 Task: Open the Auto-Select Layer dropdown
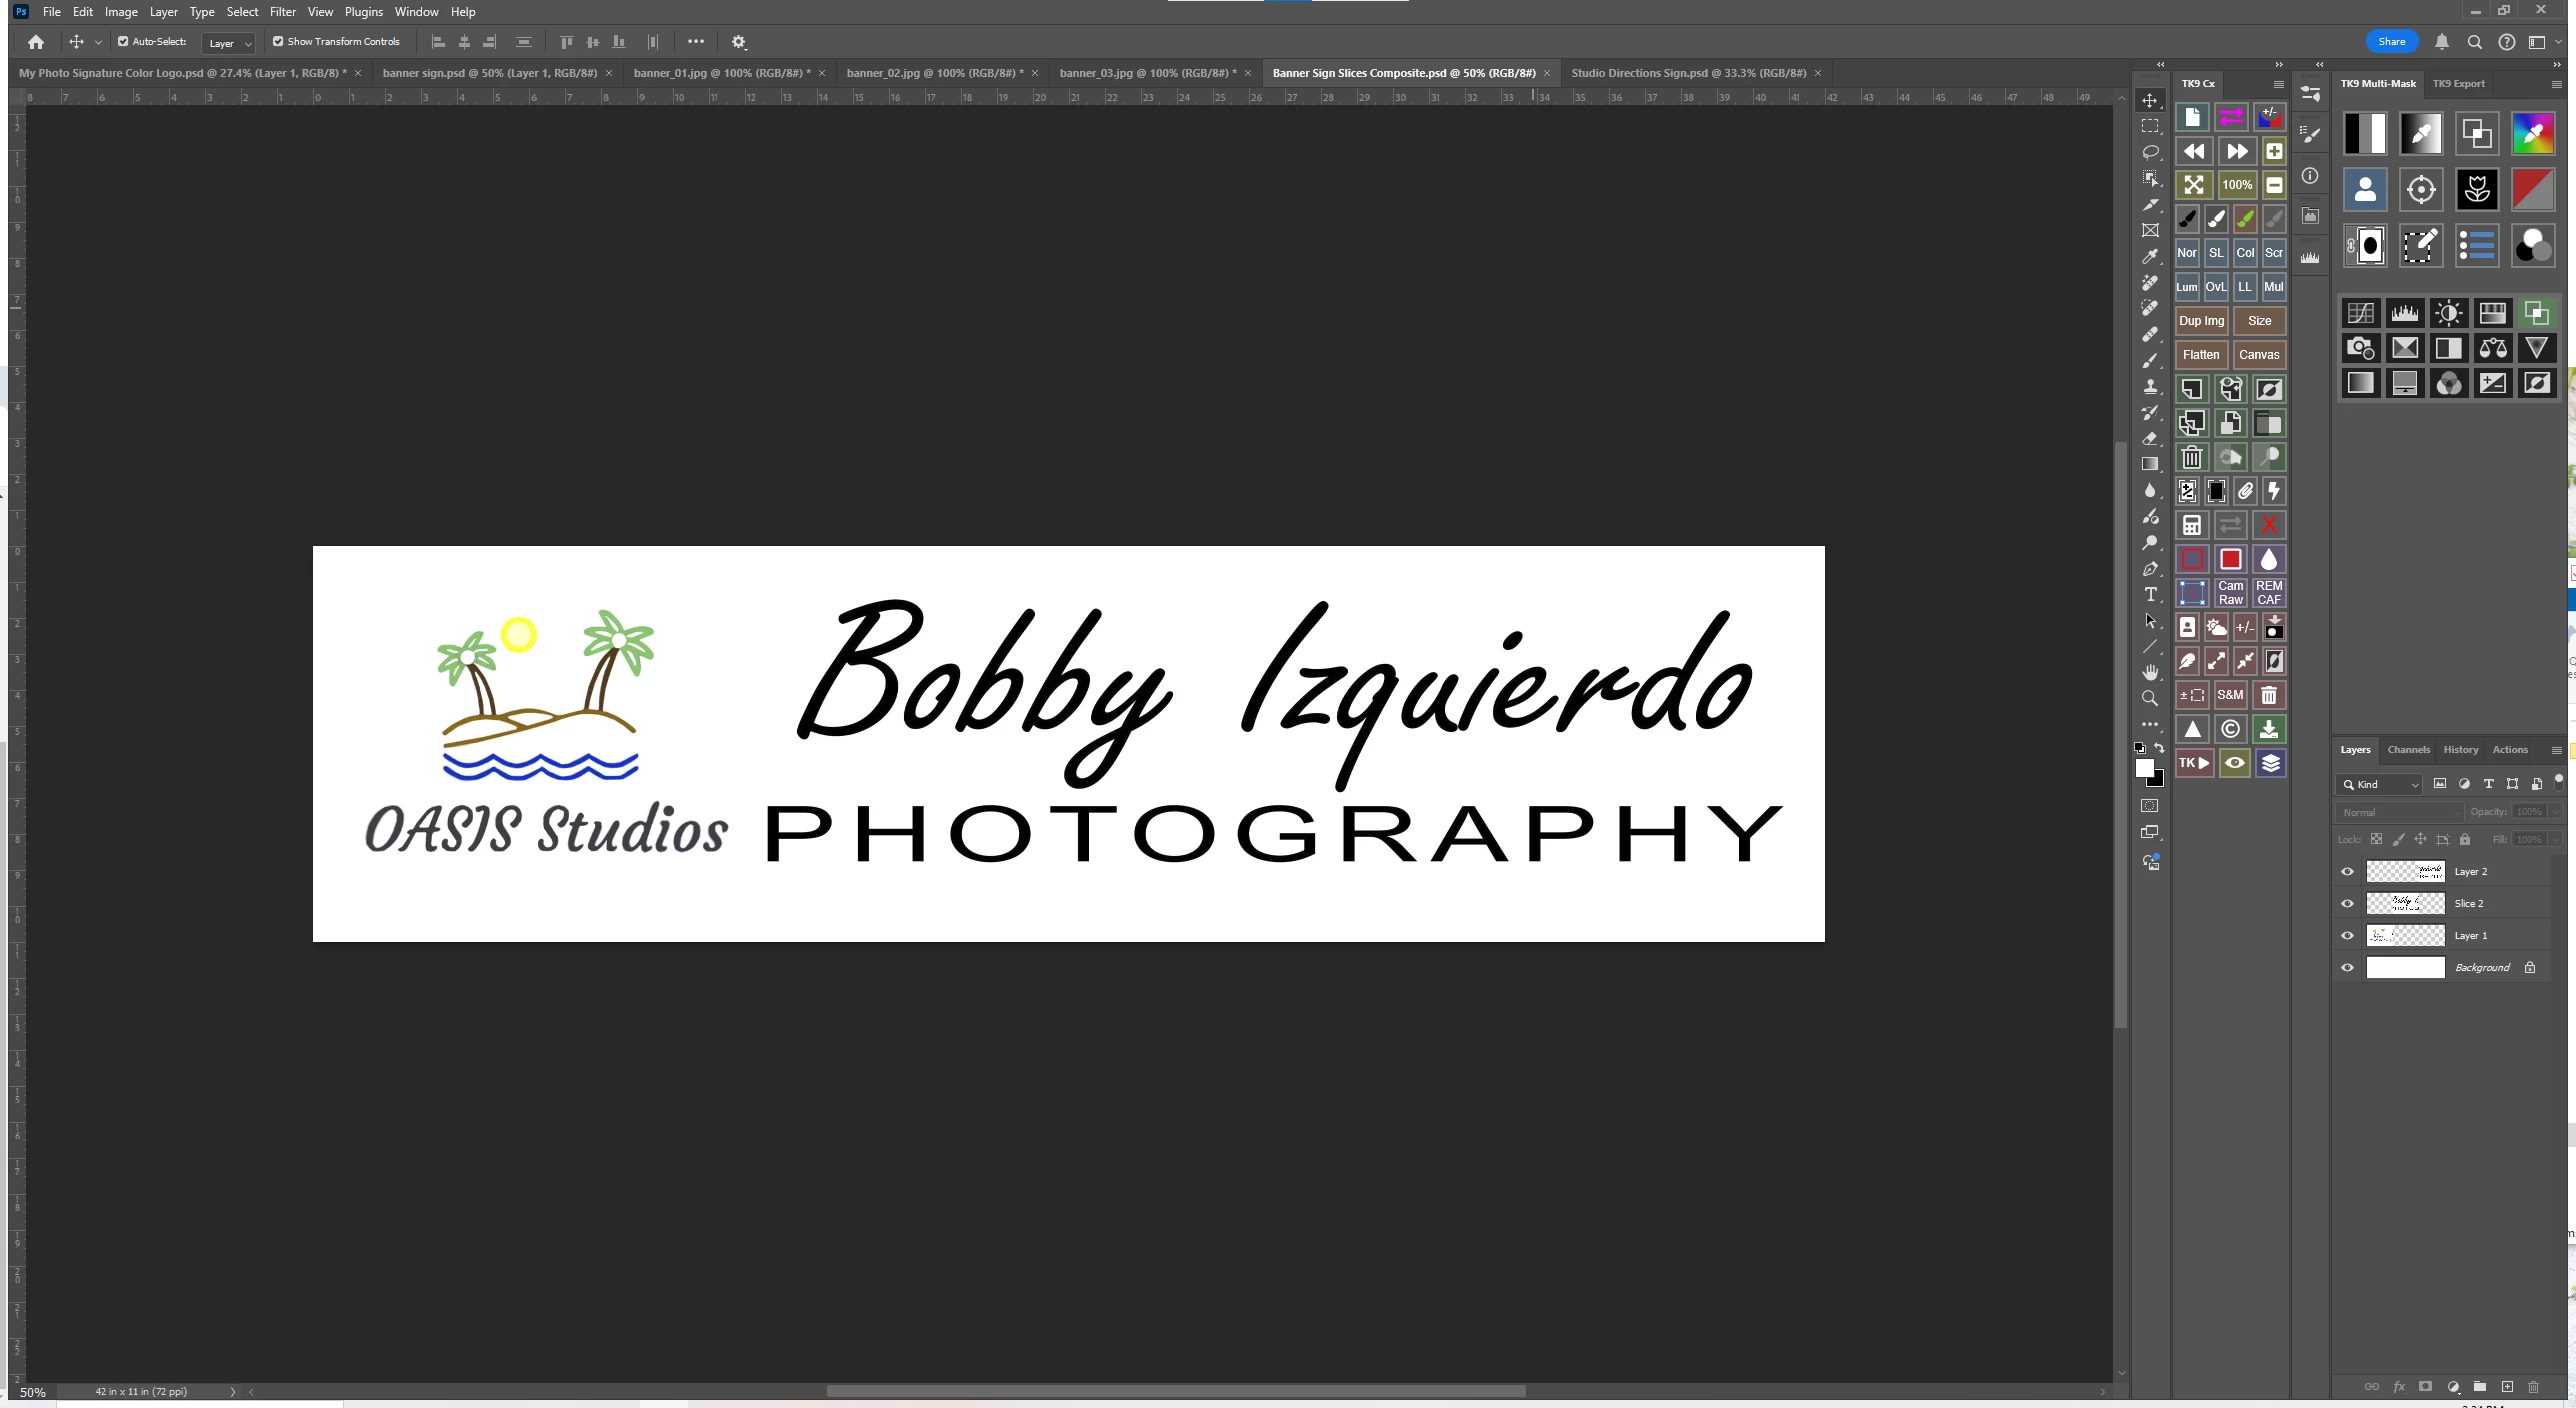(229, 43)
